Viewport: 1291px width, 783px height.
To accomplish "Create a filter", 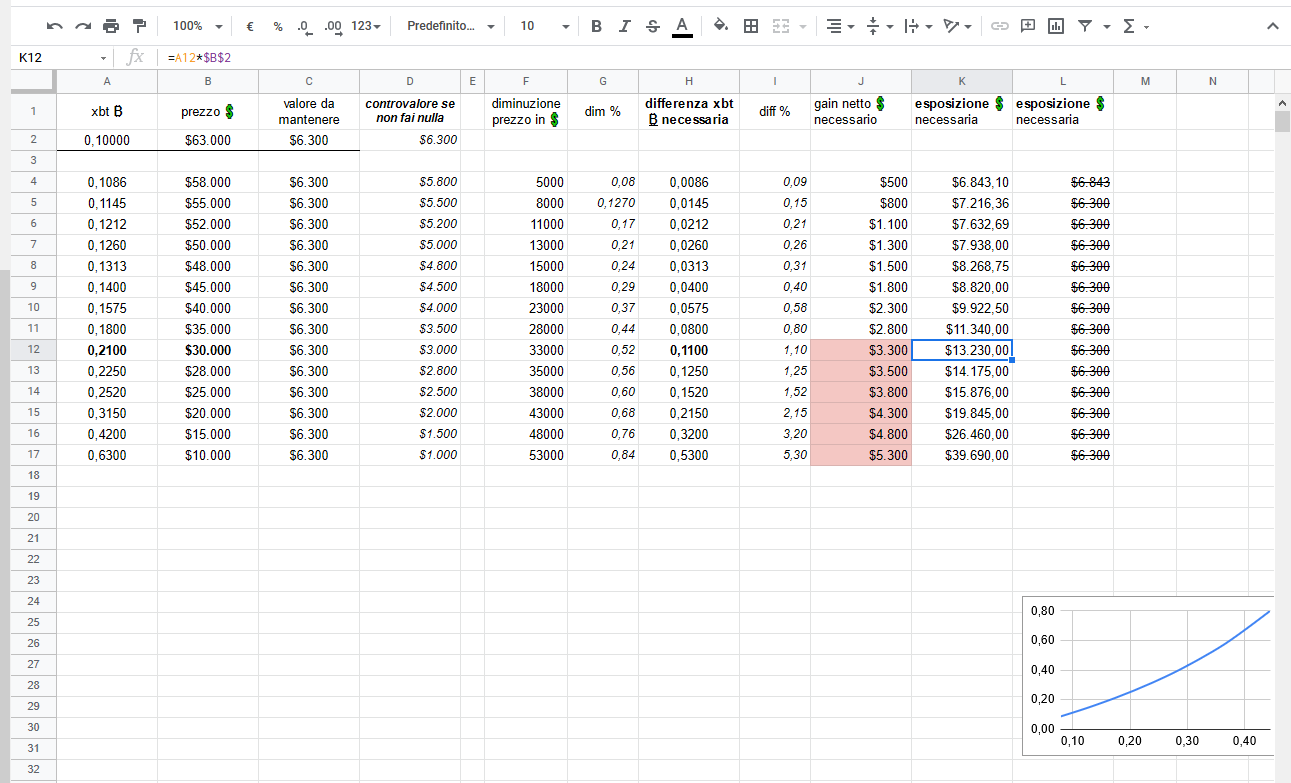I will click(1084, 26).
